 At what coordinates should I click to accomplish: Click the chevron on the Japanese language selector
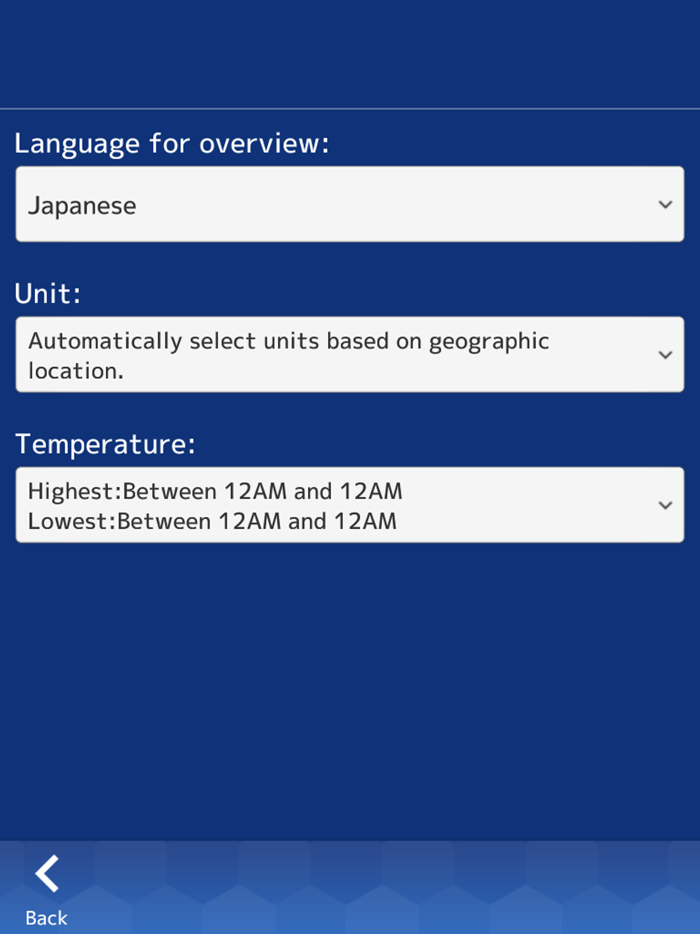[666, 204]
